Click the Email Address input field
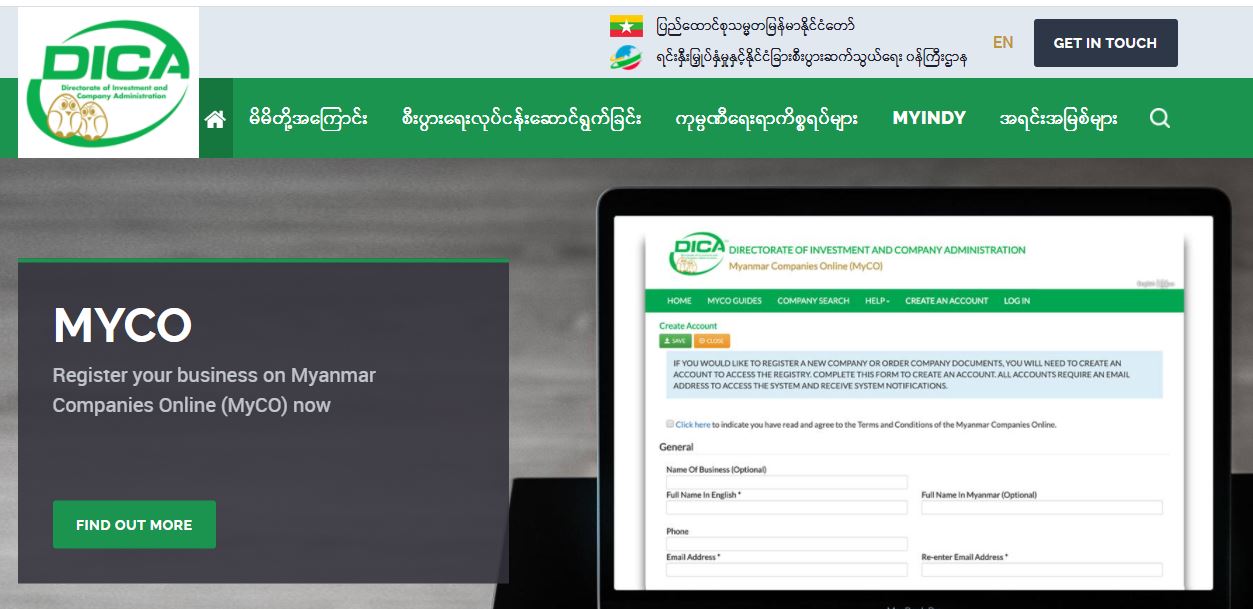 tap(786, 570)
